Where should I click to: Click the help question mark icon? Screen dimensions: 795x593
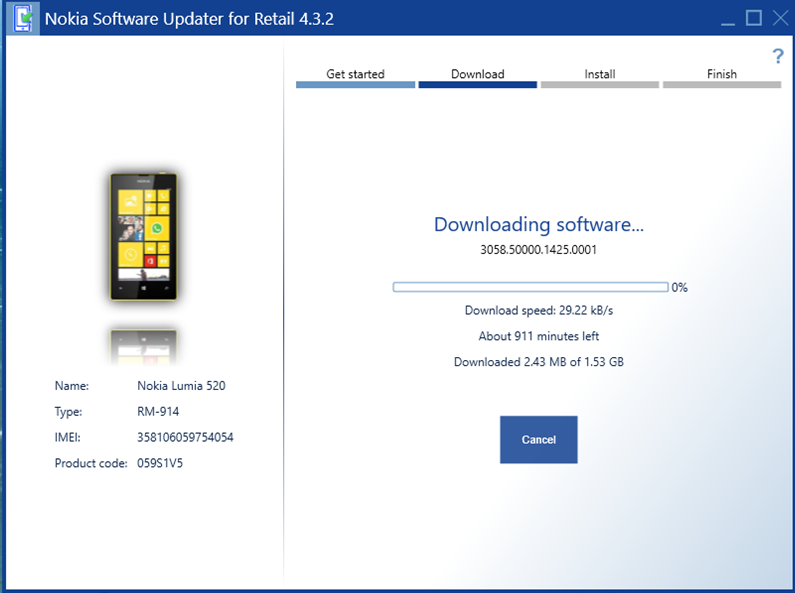778,57
